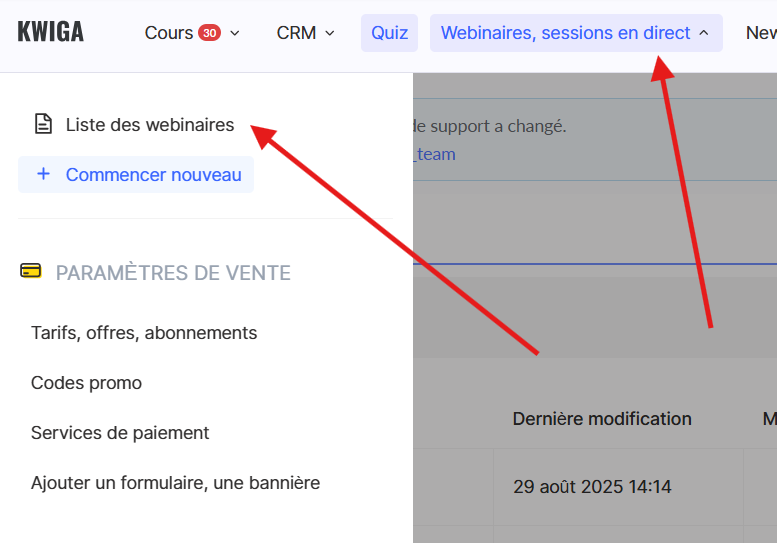
Task: Collapse the Webinaires menu using its chevron
Action: pyautogui.click(x=703, y=33)
